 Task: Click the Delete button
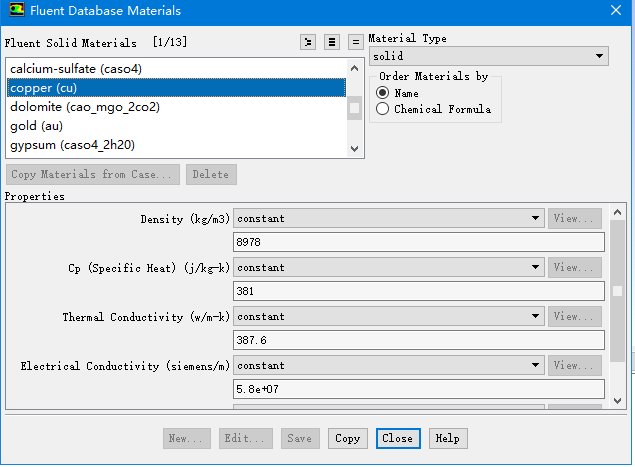point(211,174)
